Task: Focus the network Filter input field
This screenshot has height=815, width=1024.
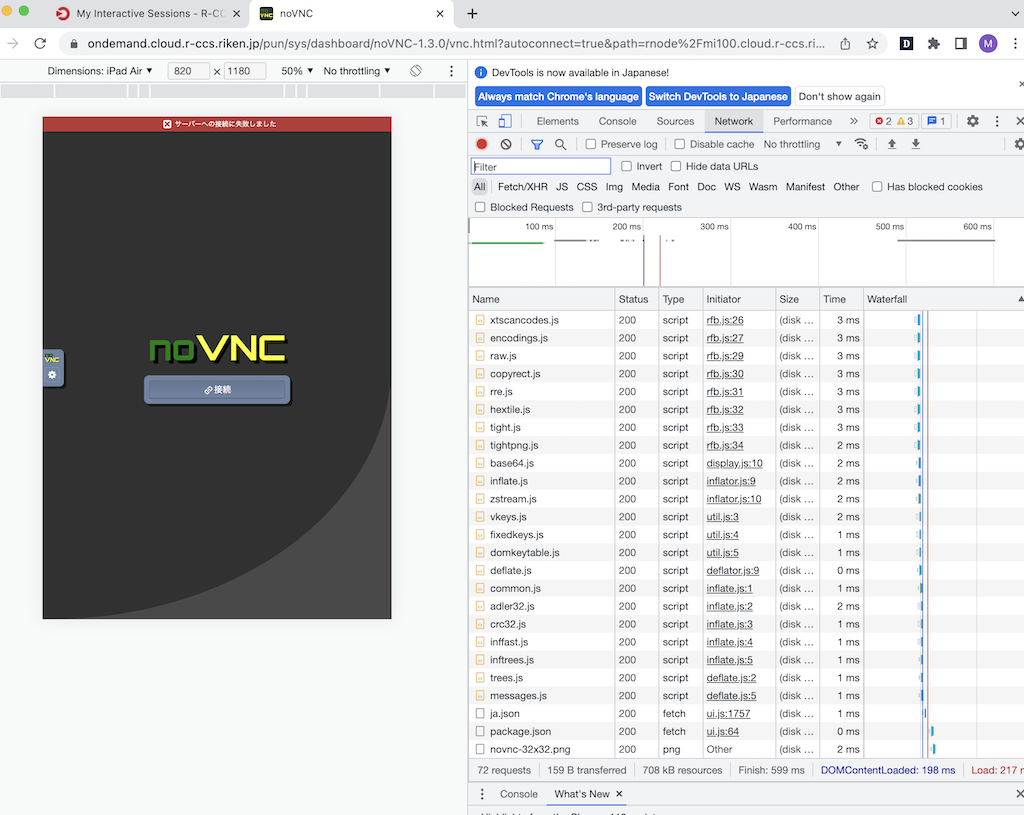Action: click(x=541, y=167)
